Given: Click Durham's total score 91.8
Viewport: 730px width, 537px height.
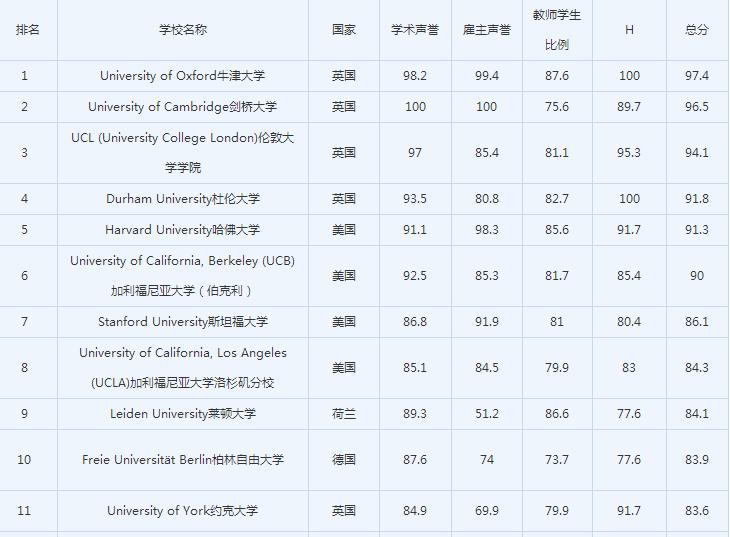Looking at the screenshot, I should (697, 199).
